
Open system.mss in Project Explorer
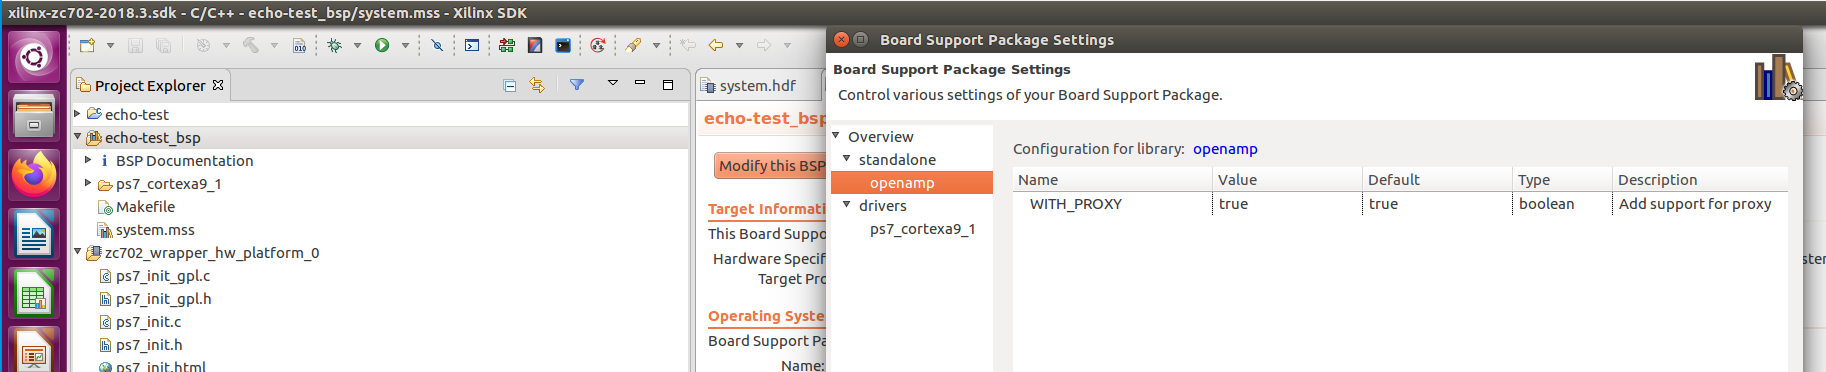click(x=155, y=230)
